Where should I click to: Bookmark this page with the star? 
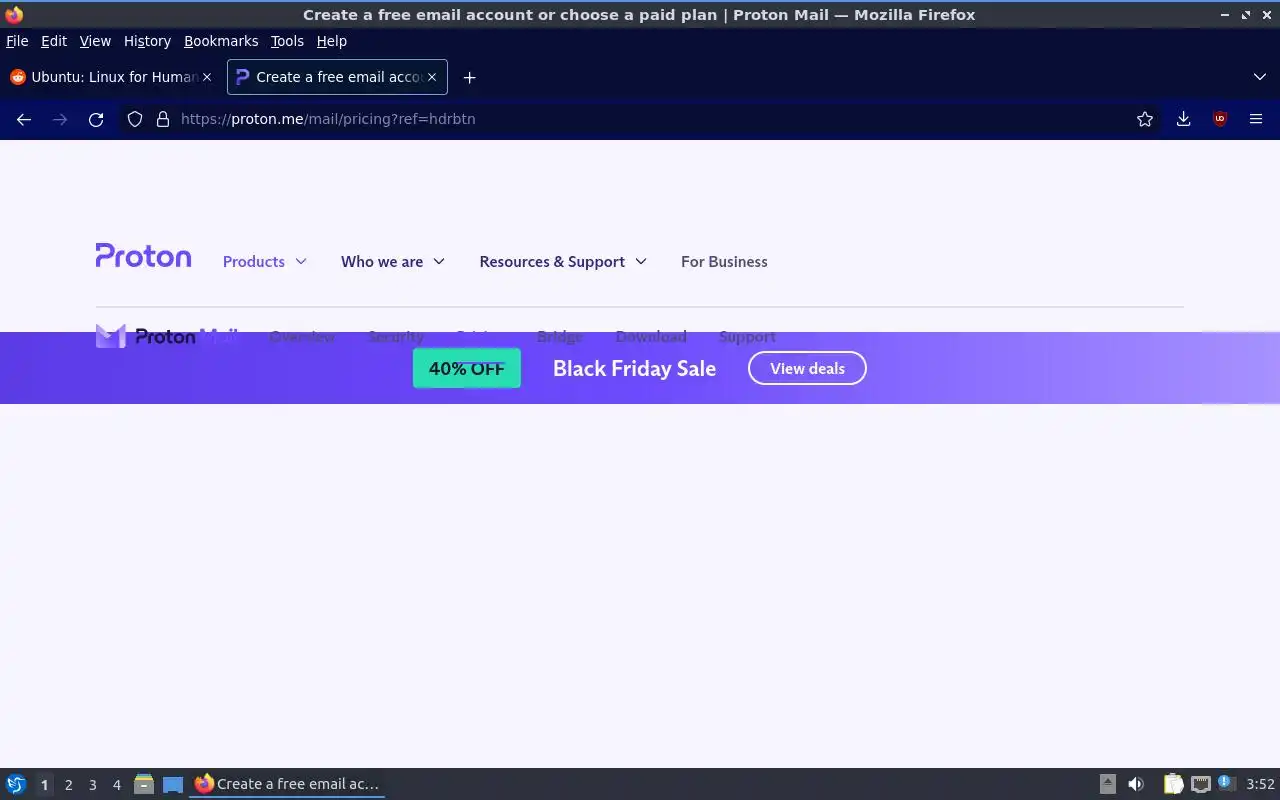pyautogui.click(x=1145, y=119)
